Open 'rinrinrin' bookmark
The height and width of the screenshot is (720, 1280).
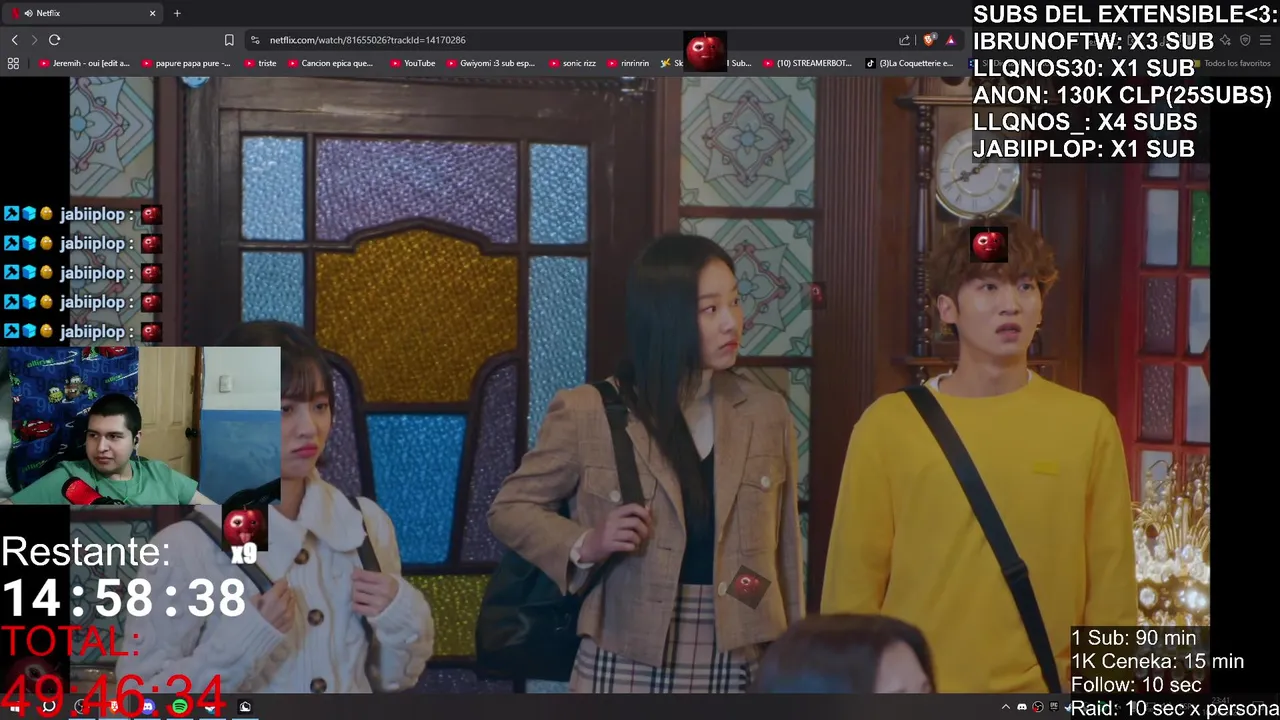click(627, 63)
